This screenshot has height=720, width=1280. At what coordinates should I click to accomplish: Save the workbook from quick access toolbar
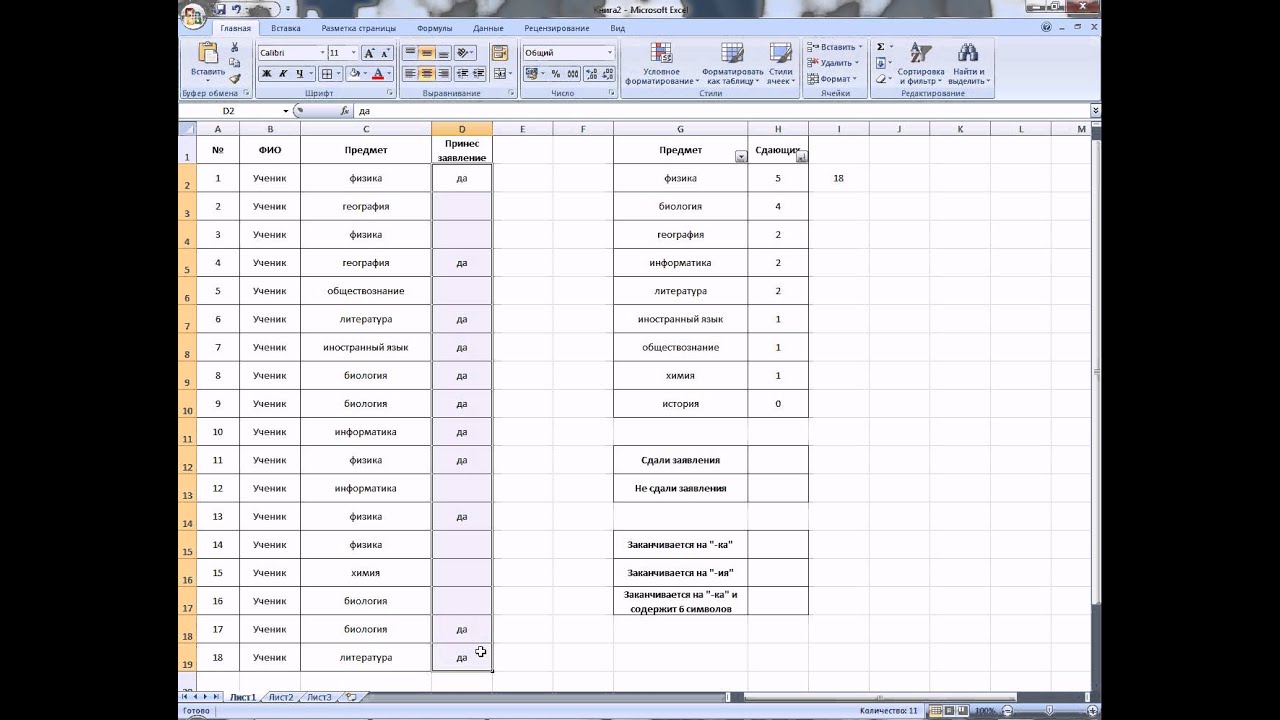tap(218, 9)
